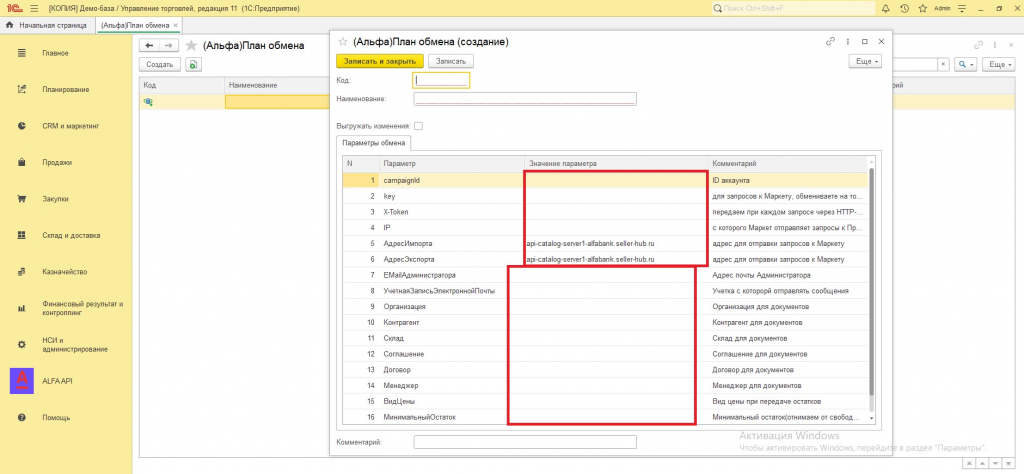Image resolution: width=1024 pixels, height=474 pixels.
Task: Click the parameters table vertical scrollbar
Action: [871, 281]
